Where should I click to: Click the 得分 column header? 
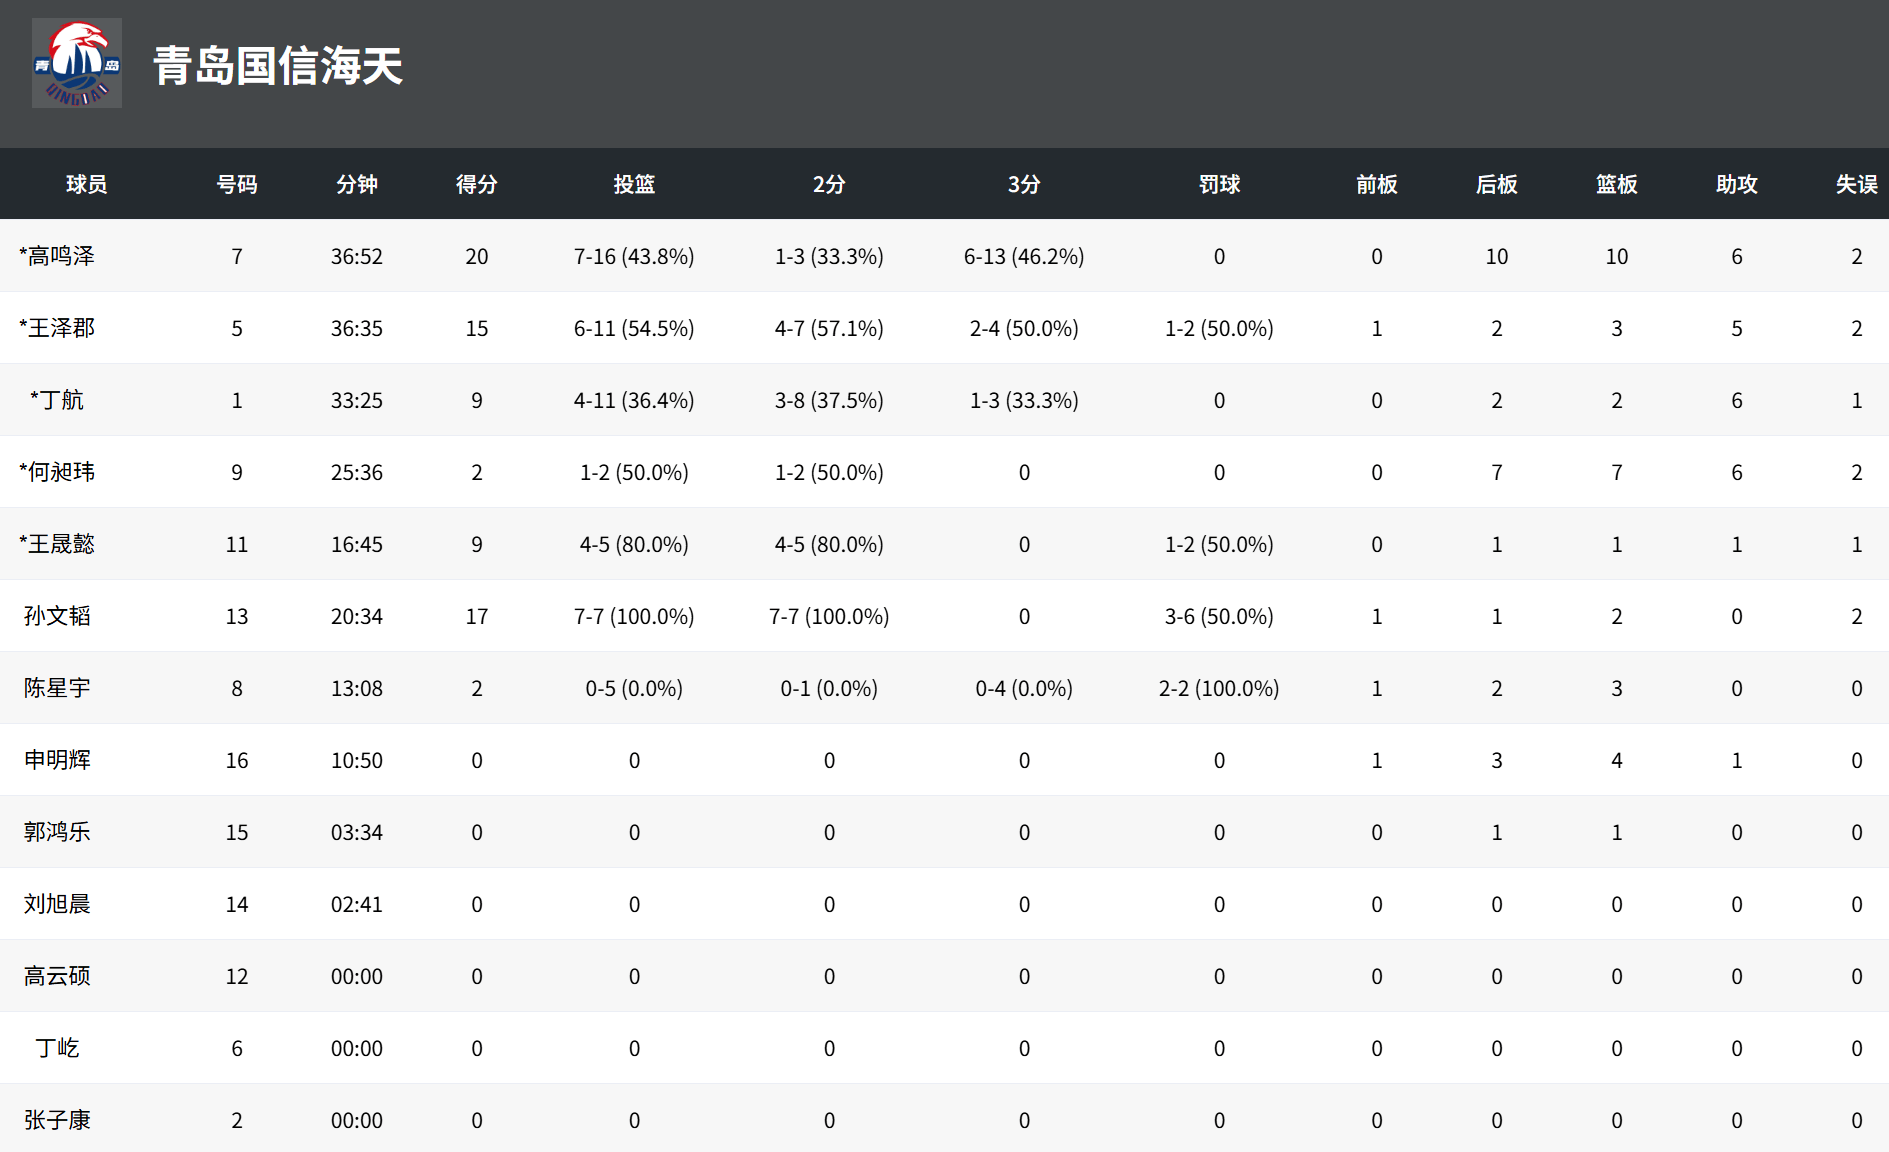(476, 184)
